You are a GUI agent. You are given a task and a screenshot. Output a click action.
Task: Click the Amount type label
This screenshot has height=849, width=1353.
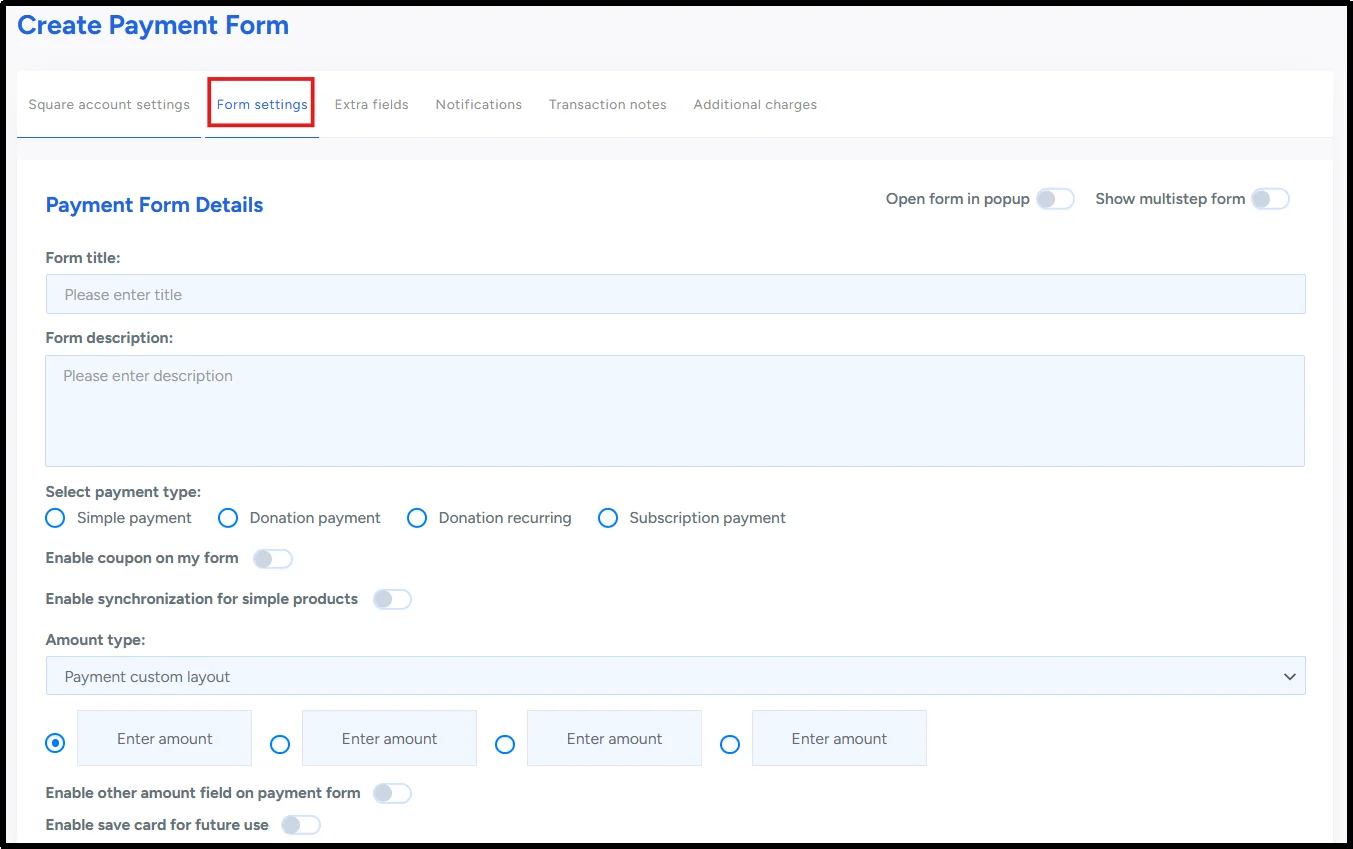[95, 640]
